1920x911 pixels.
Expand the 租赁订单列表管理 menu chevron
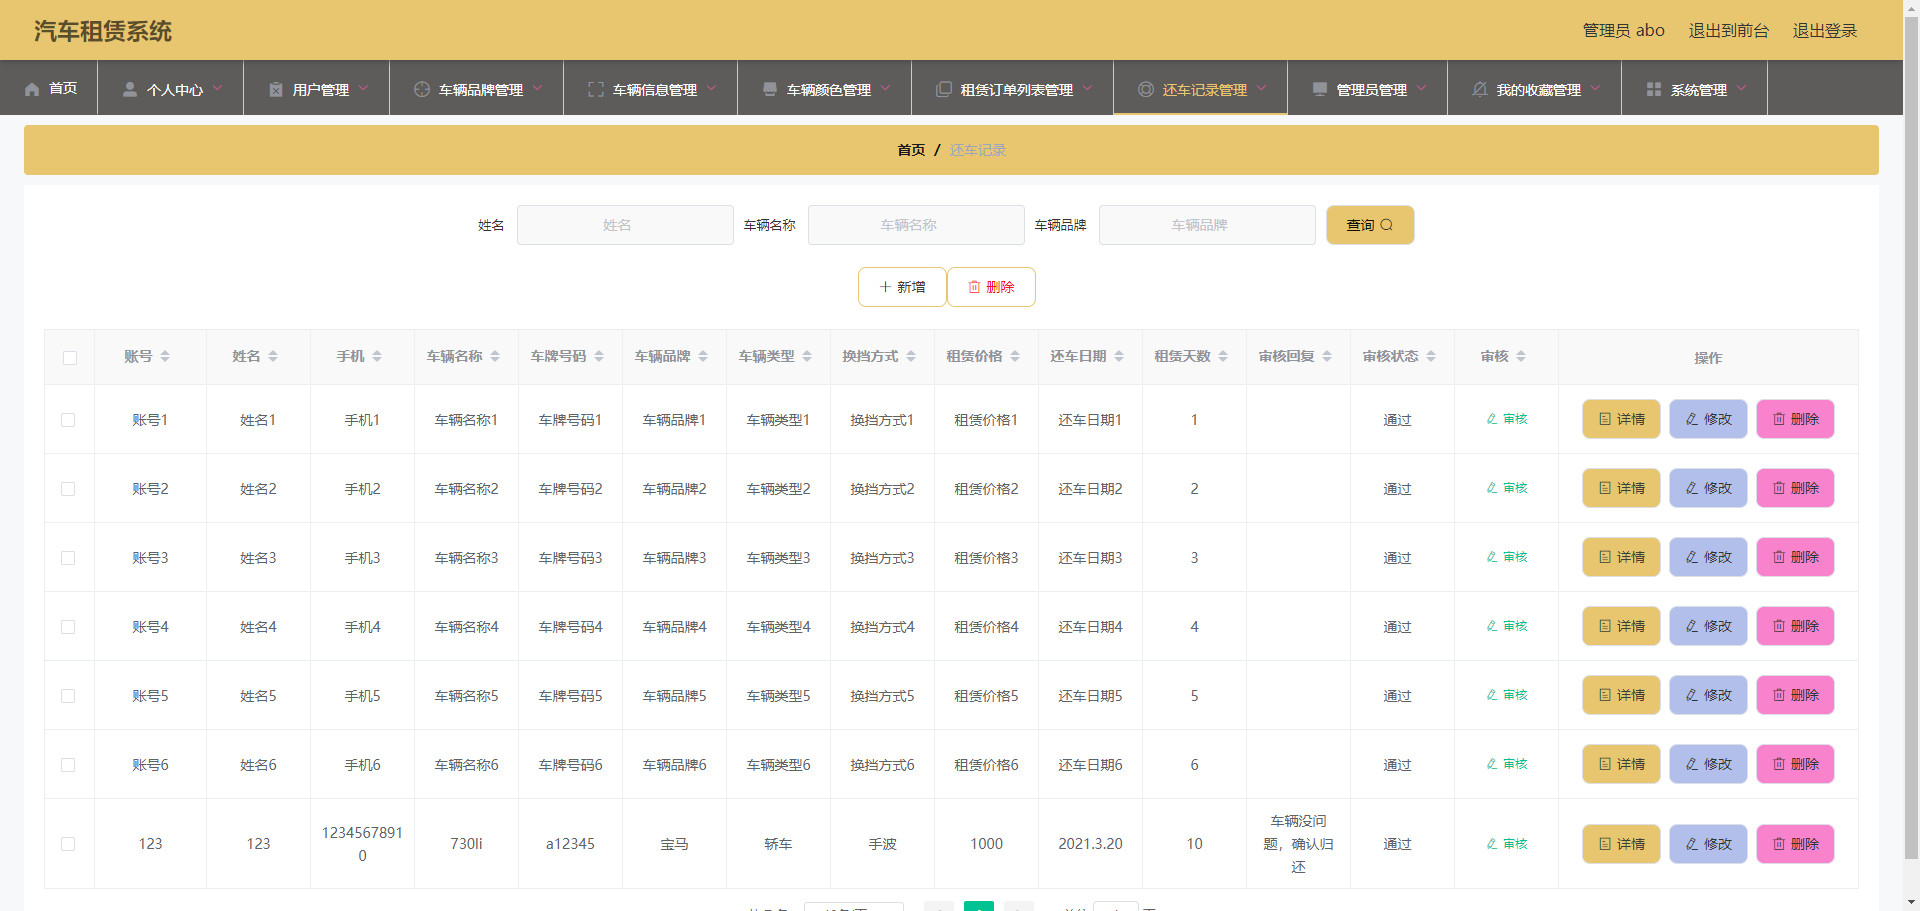pos(1087,88)
